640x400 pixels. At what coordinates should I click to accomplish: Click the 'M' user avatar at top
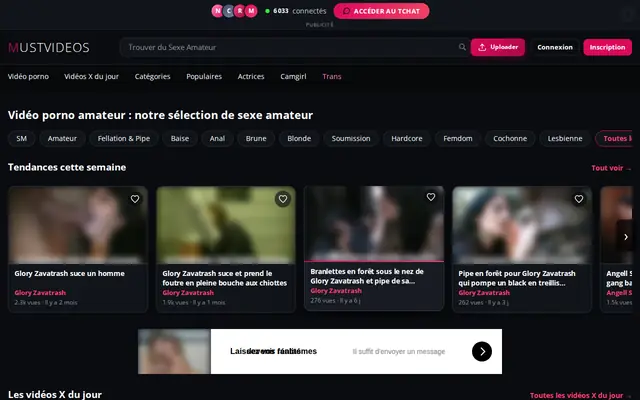click(x=251, y=11)
